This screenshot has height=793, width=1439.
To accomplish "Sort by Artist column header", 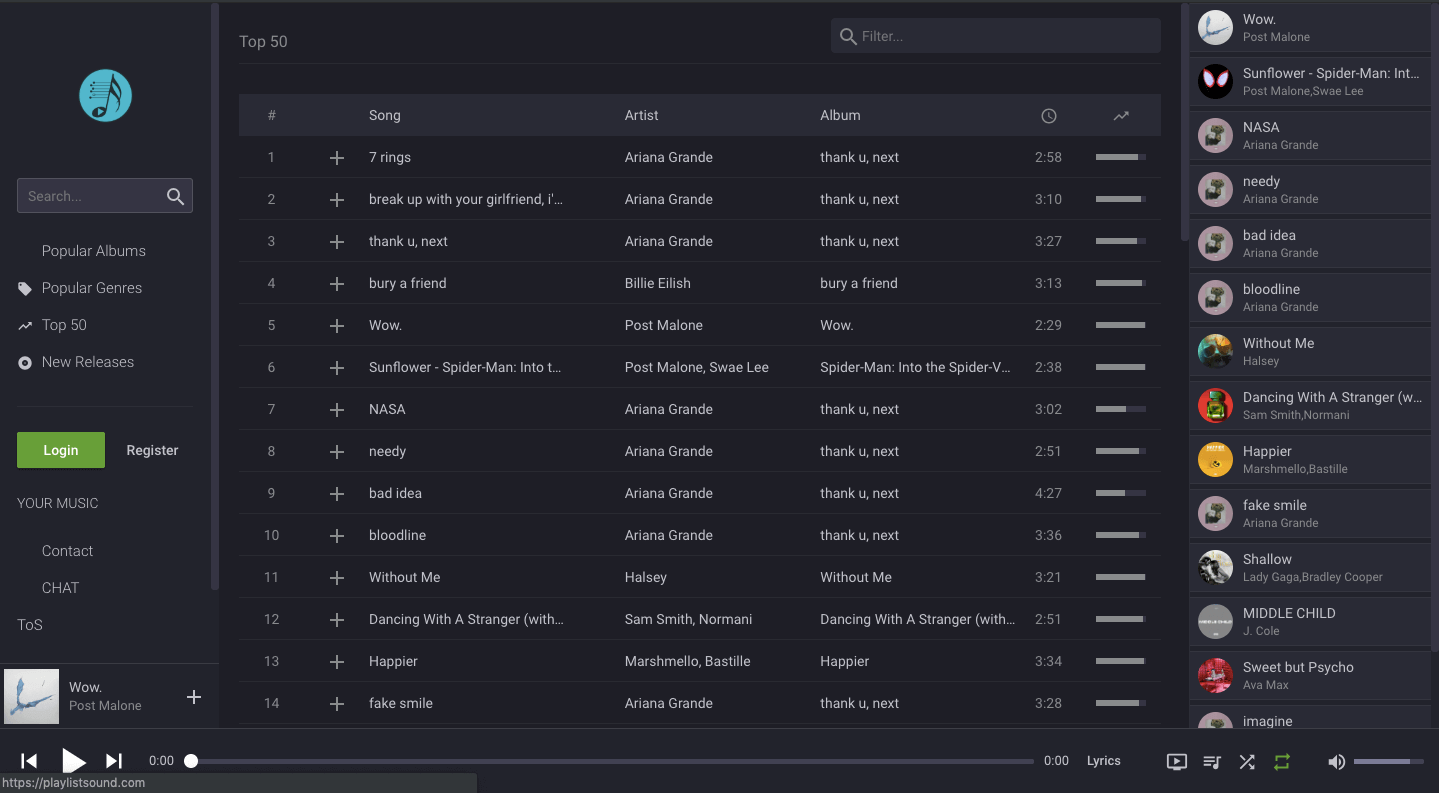I will (x=642, y=115).
